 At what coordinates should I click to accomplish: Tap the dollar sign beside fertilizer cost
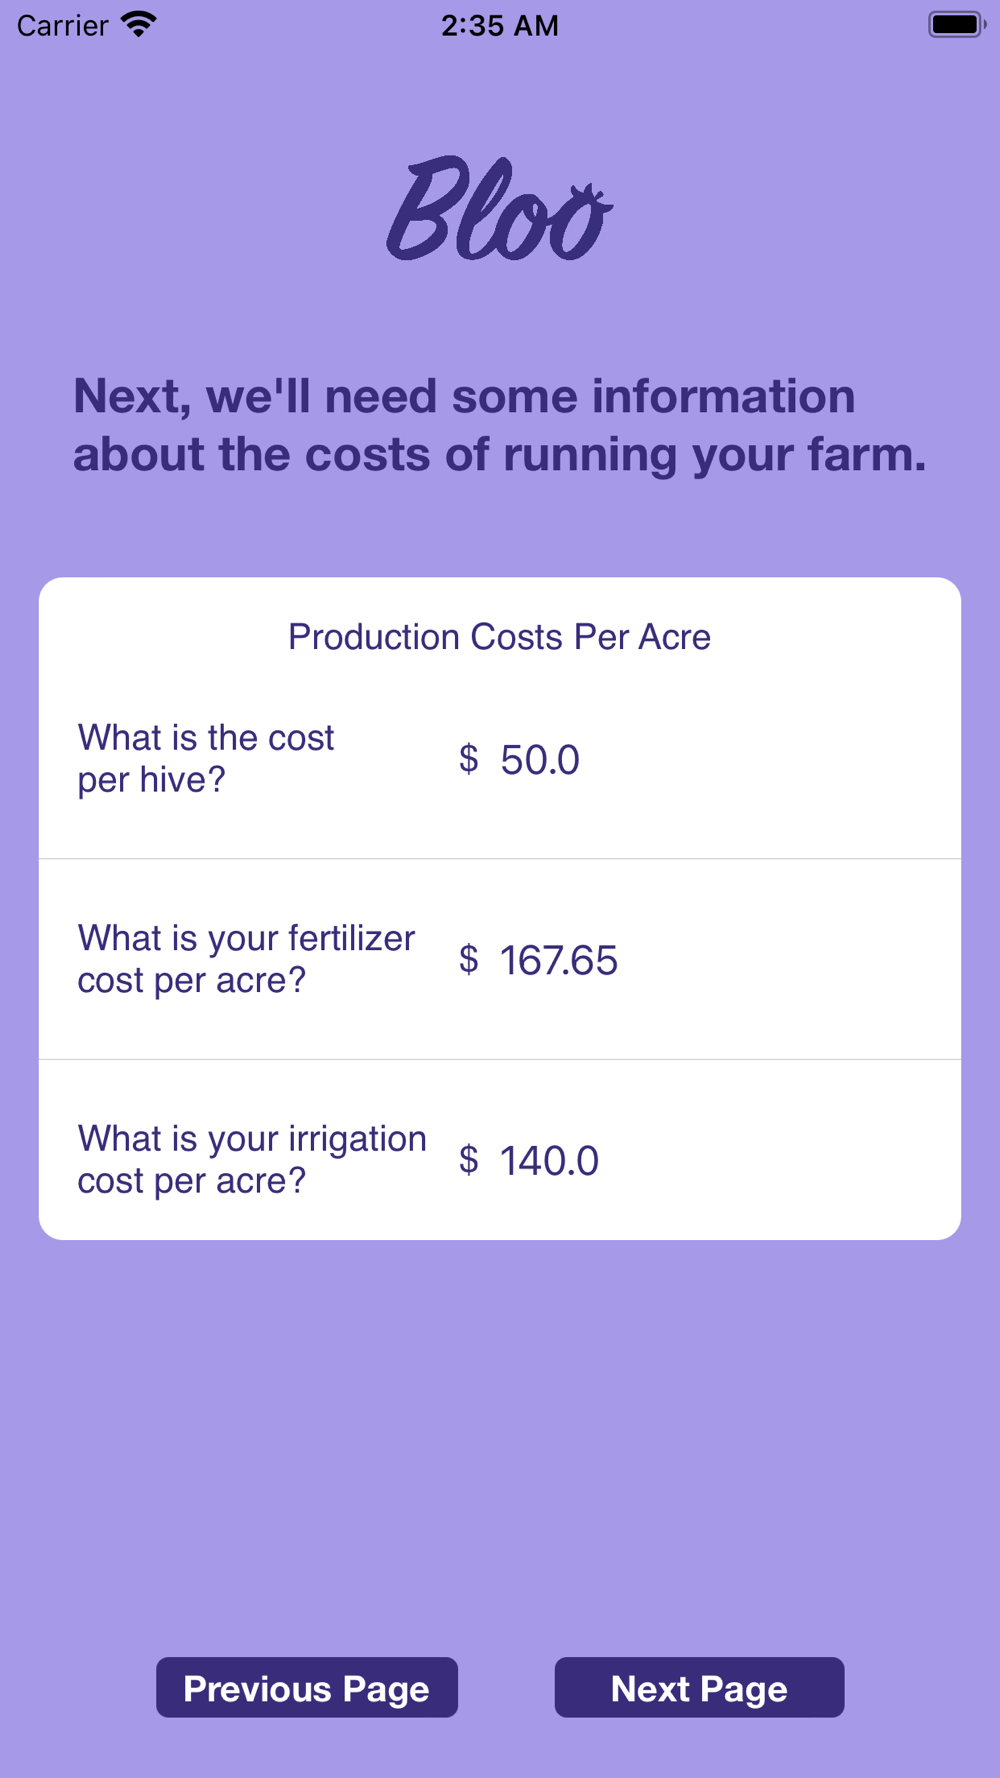point(468,959)
